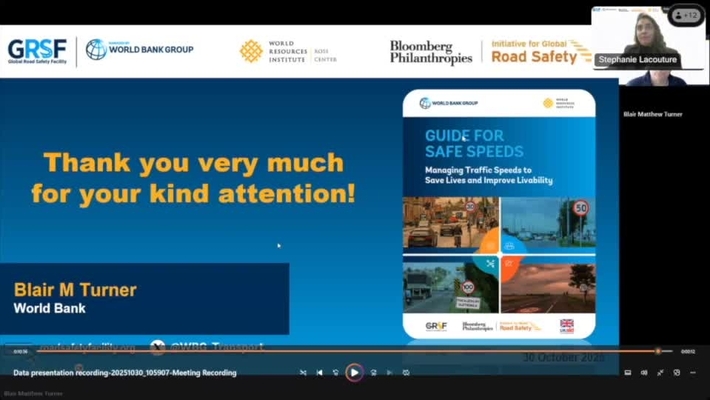Screen dimensions: 710x400
Task: Click the seek bar thumb
Action: [x=658, y=351]
